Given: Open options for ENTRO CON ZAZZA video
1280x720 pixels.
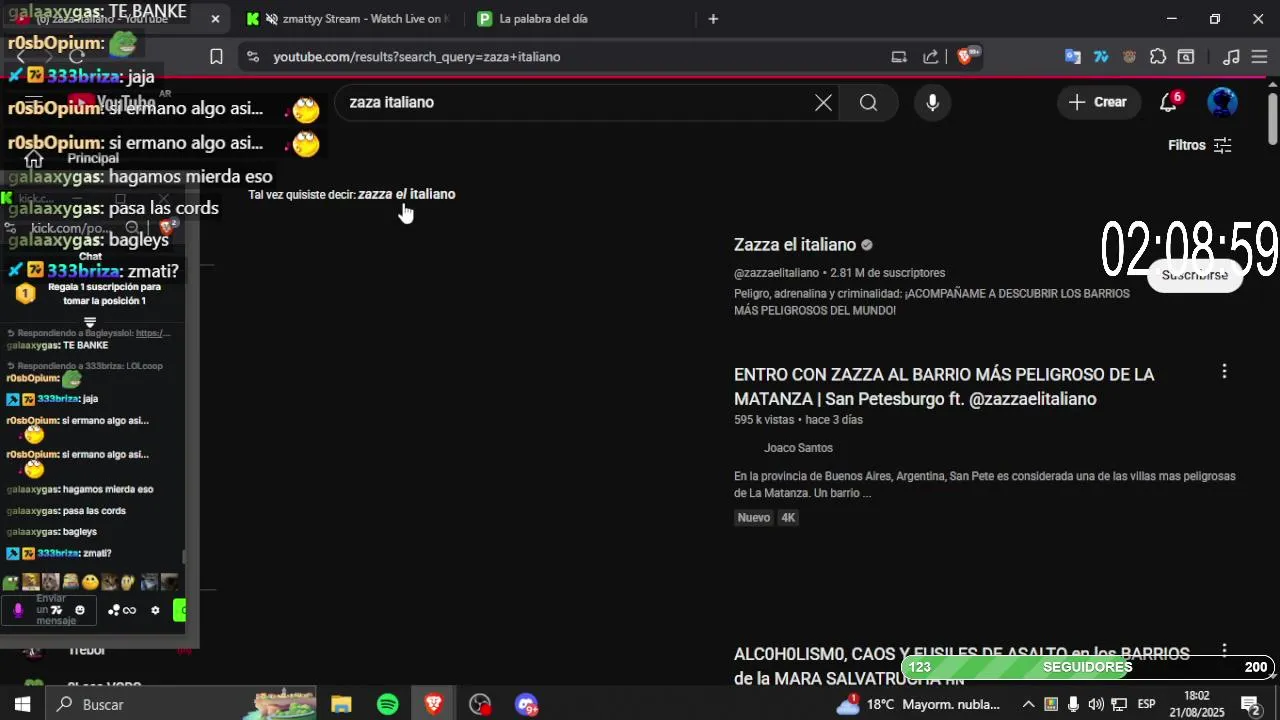Looking at the screenshot, I should pos(1224,372).
